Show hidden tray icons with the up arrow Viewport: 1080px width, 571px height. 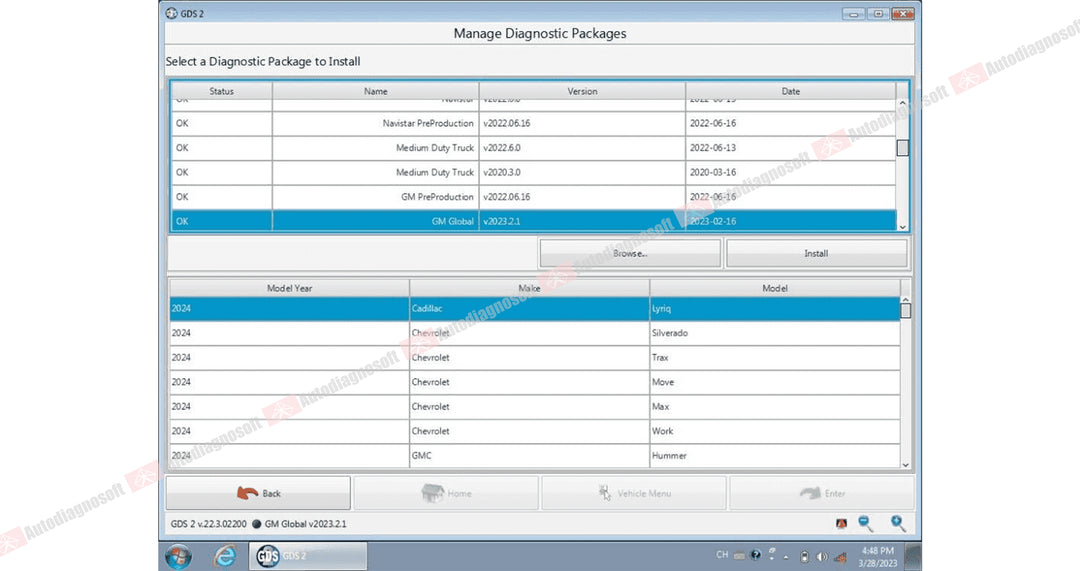[786, 557]
